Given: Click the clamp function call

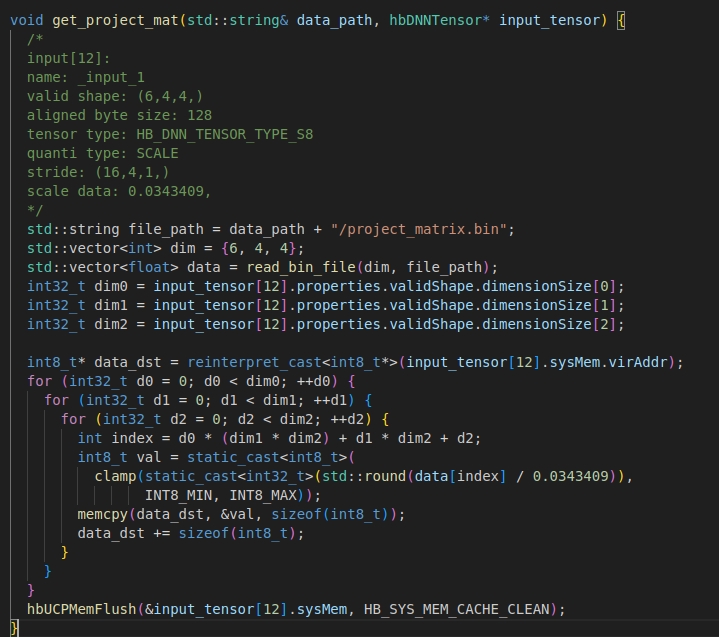Looking at the screenshot, I should [115, 476].
